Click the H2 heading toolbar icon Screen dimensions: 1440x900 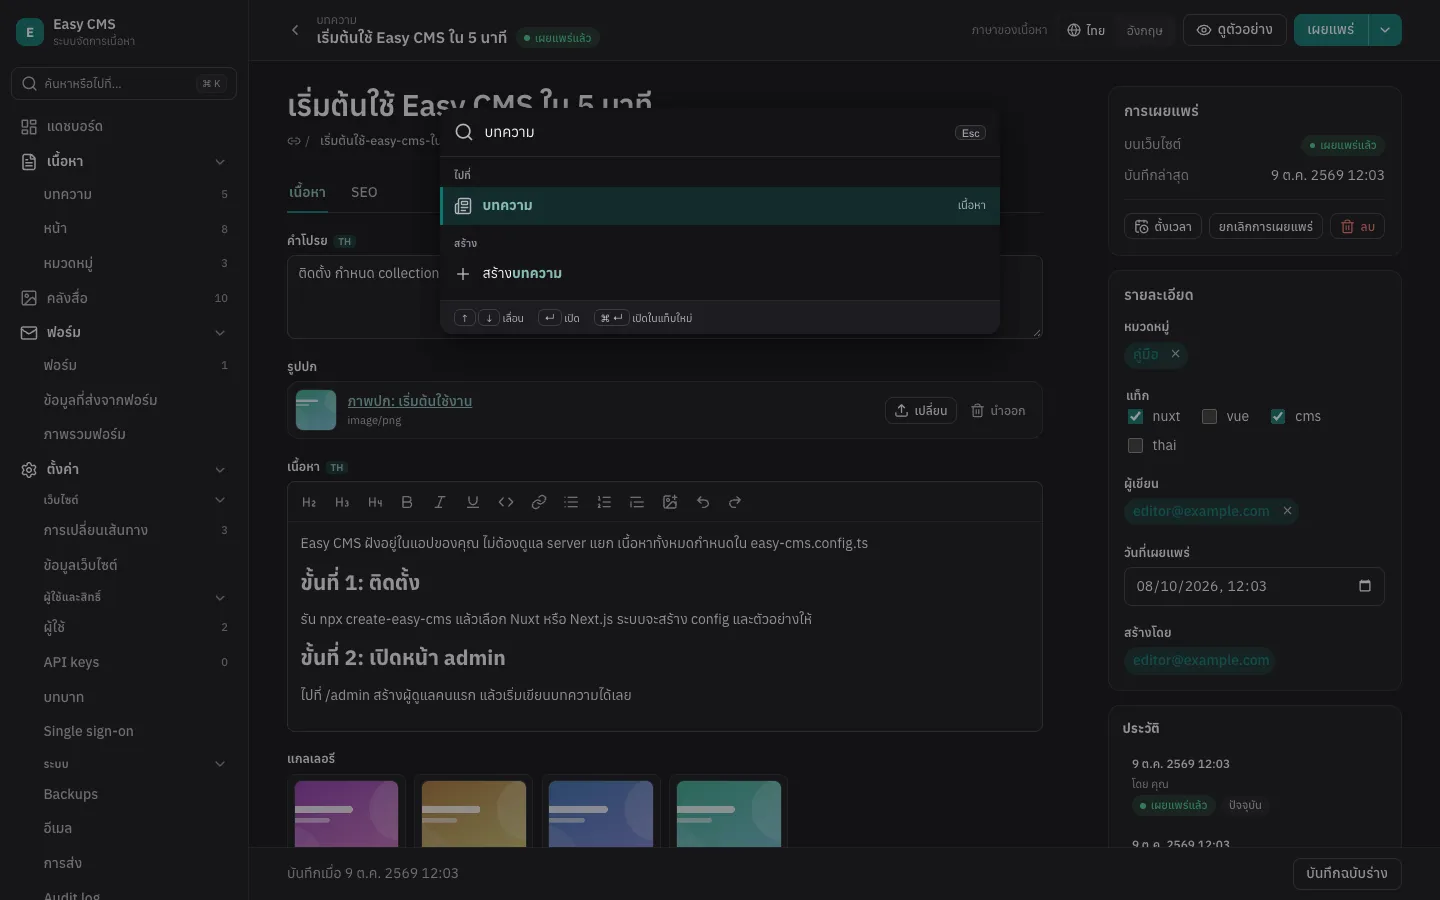coord(309,502)
